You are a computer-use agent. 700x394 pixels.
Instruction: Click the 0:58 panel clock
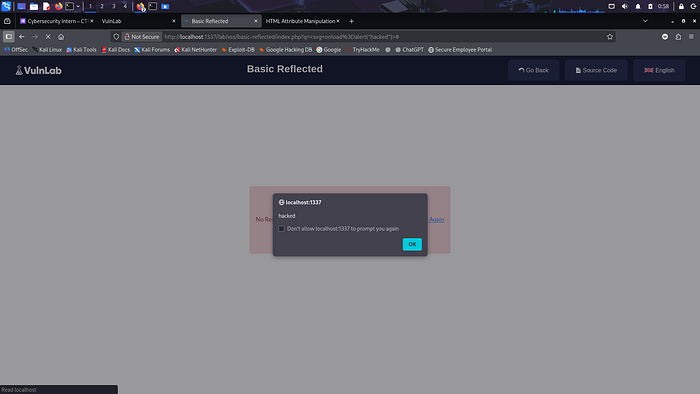(x=663, y=6)
